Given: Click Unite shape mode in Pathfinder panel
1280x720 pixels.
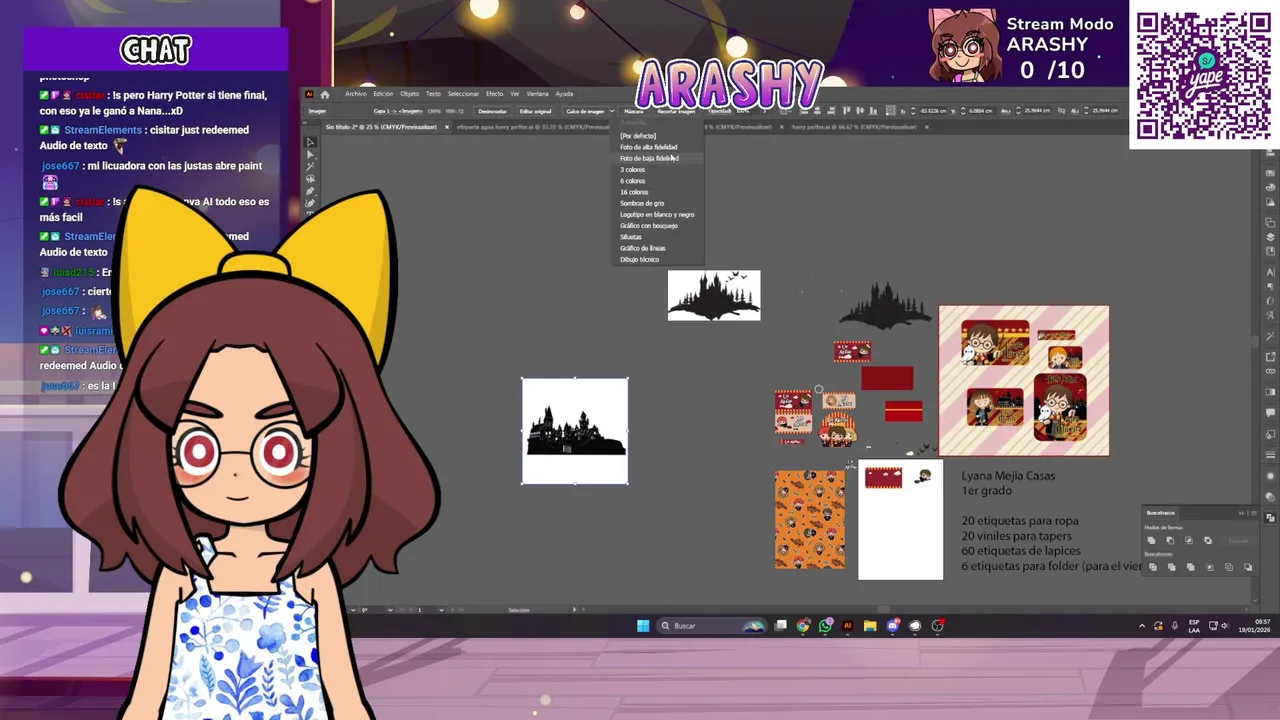Looking at the screenshot, I should 1151,540.
